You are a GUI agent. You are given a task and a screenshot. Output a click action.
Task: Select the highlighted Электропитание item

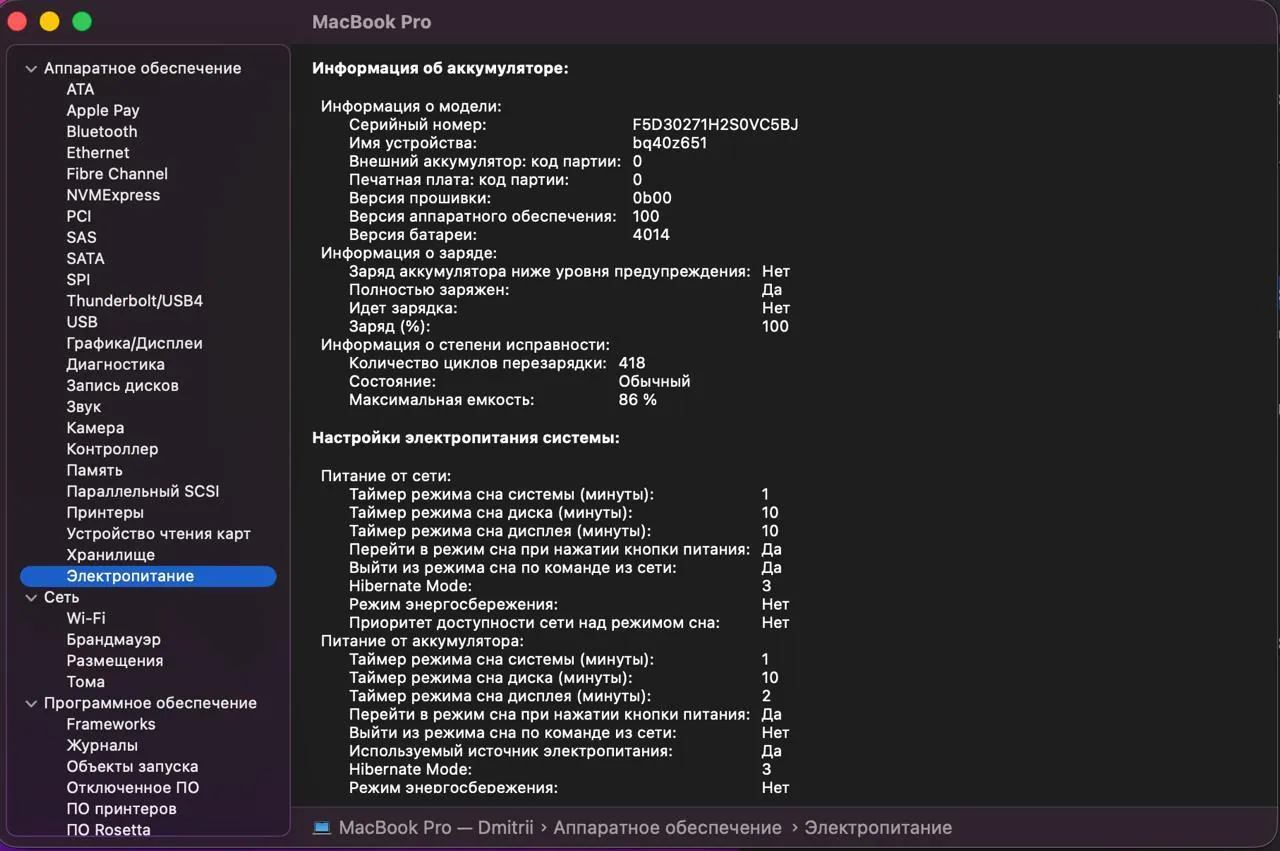(x=148, y=576)
